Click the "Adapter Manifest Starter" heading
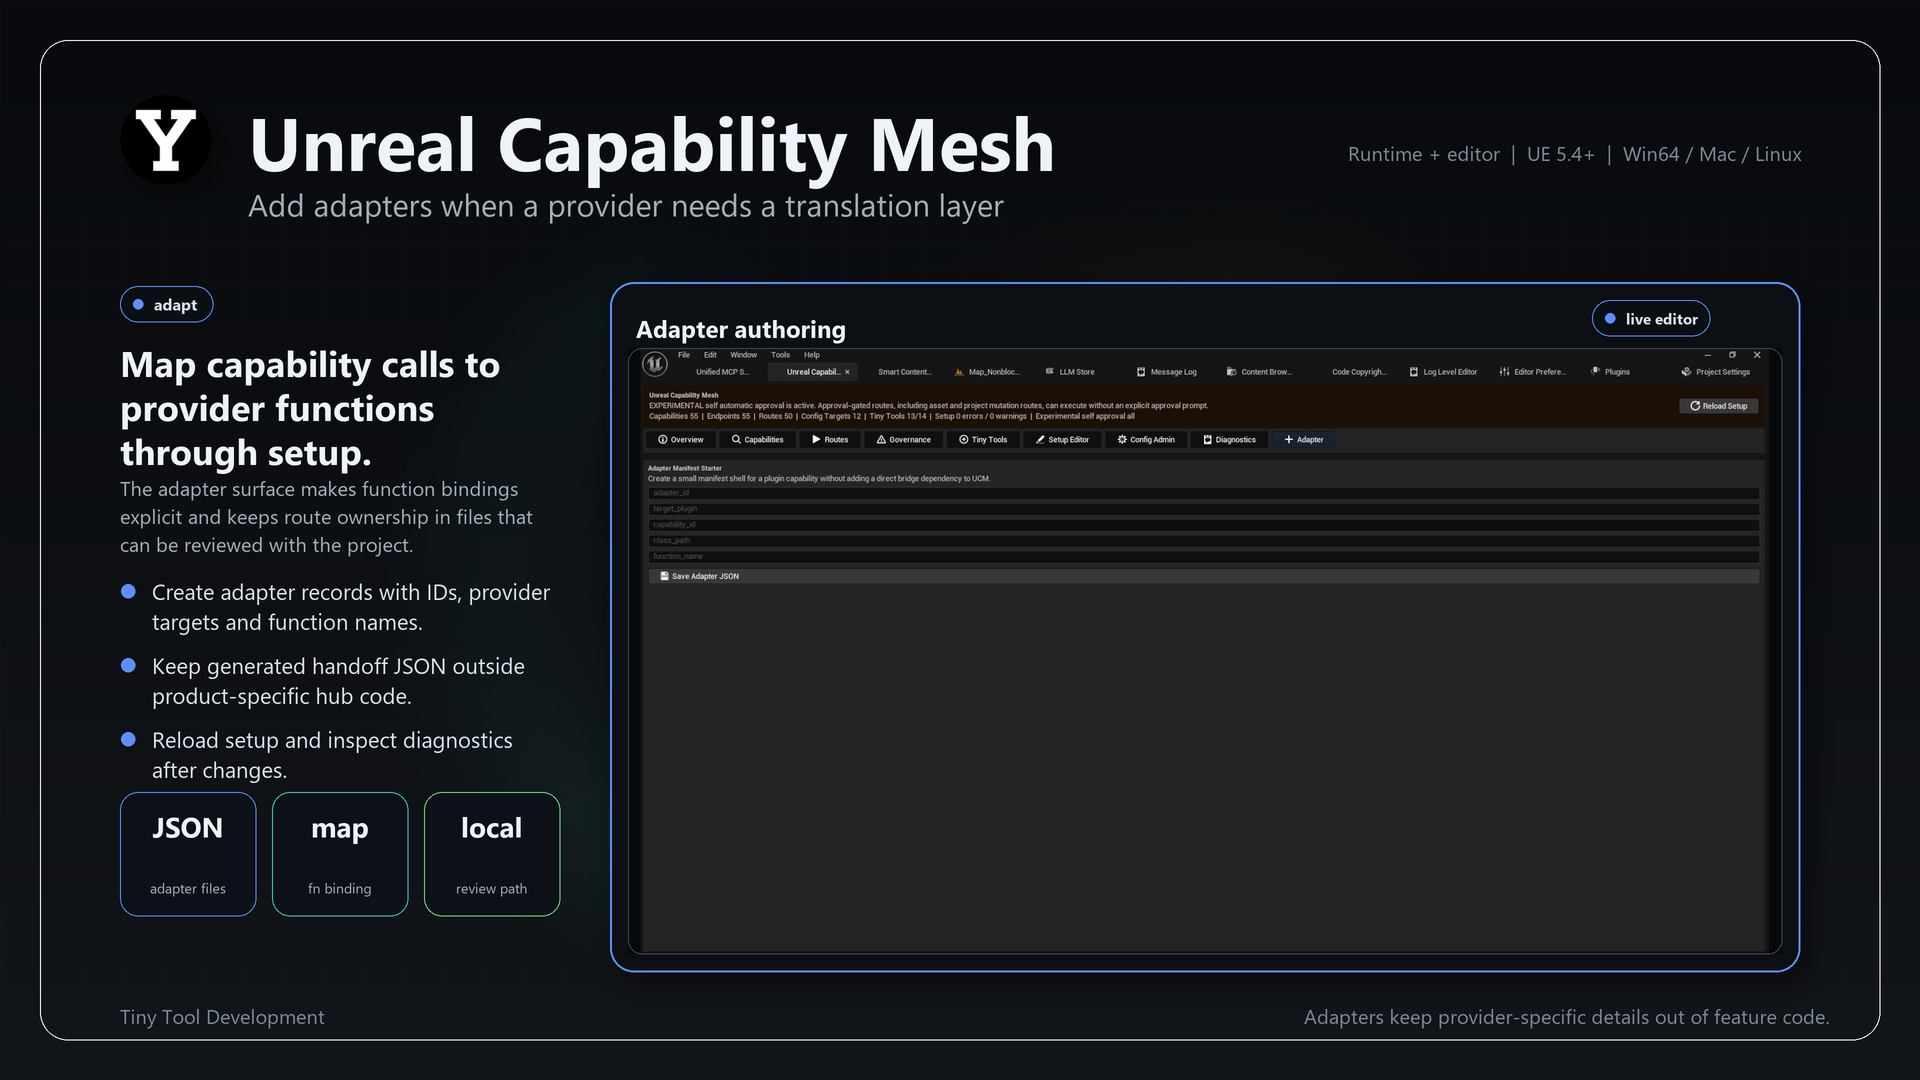1920x1080 pixels. pos(685,468)
